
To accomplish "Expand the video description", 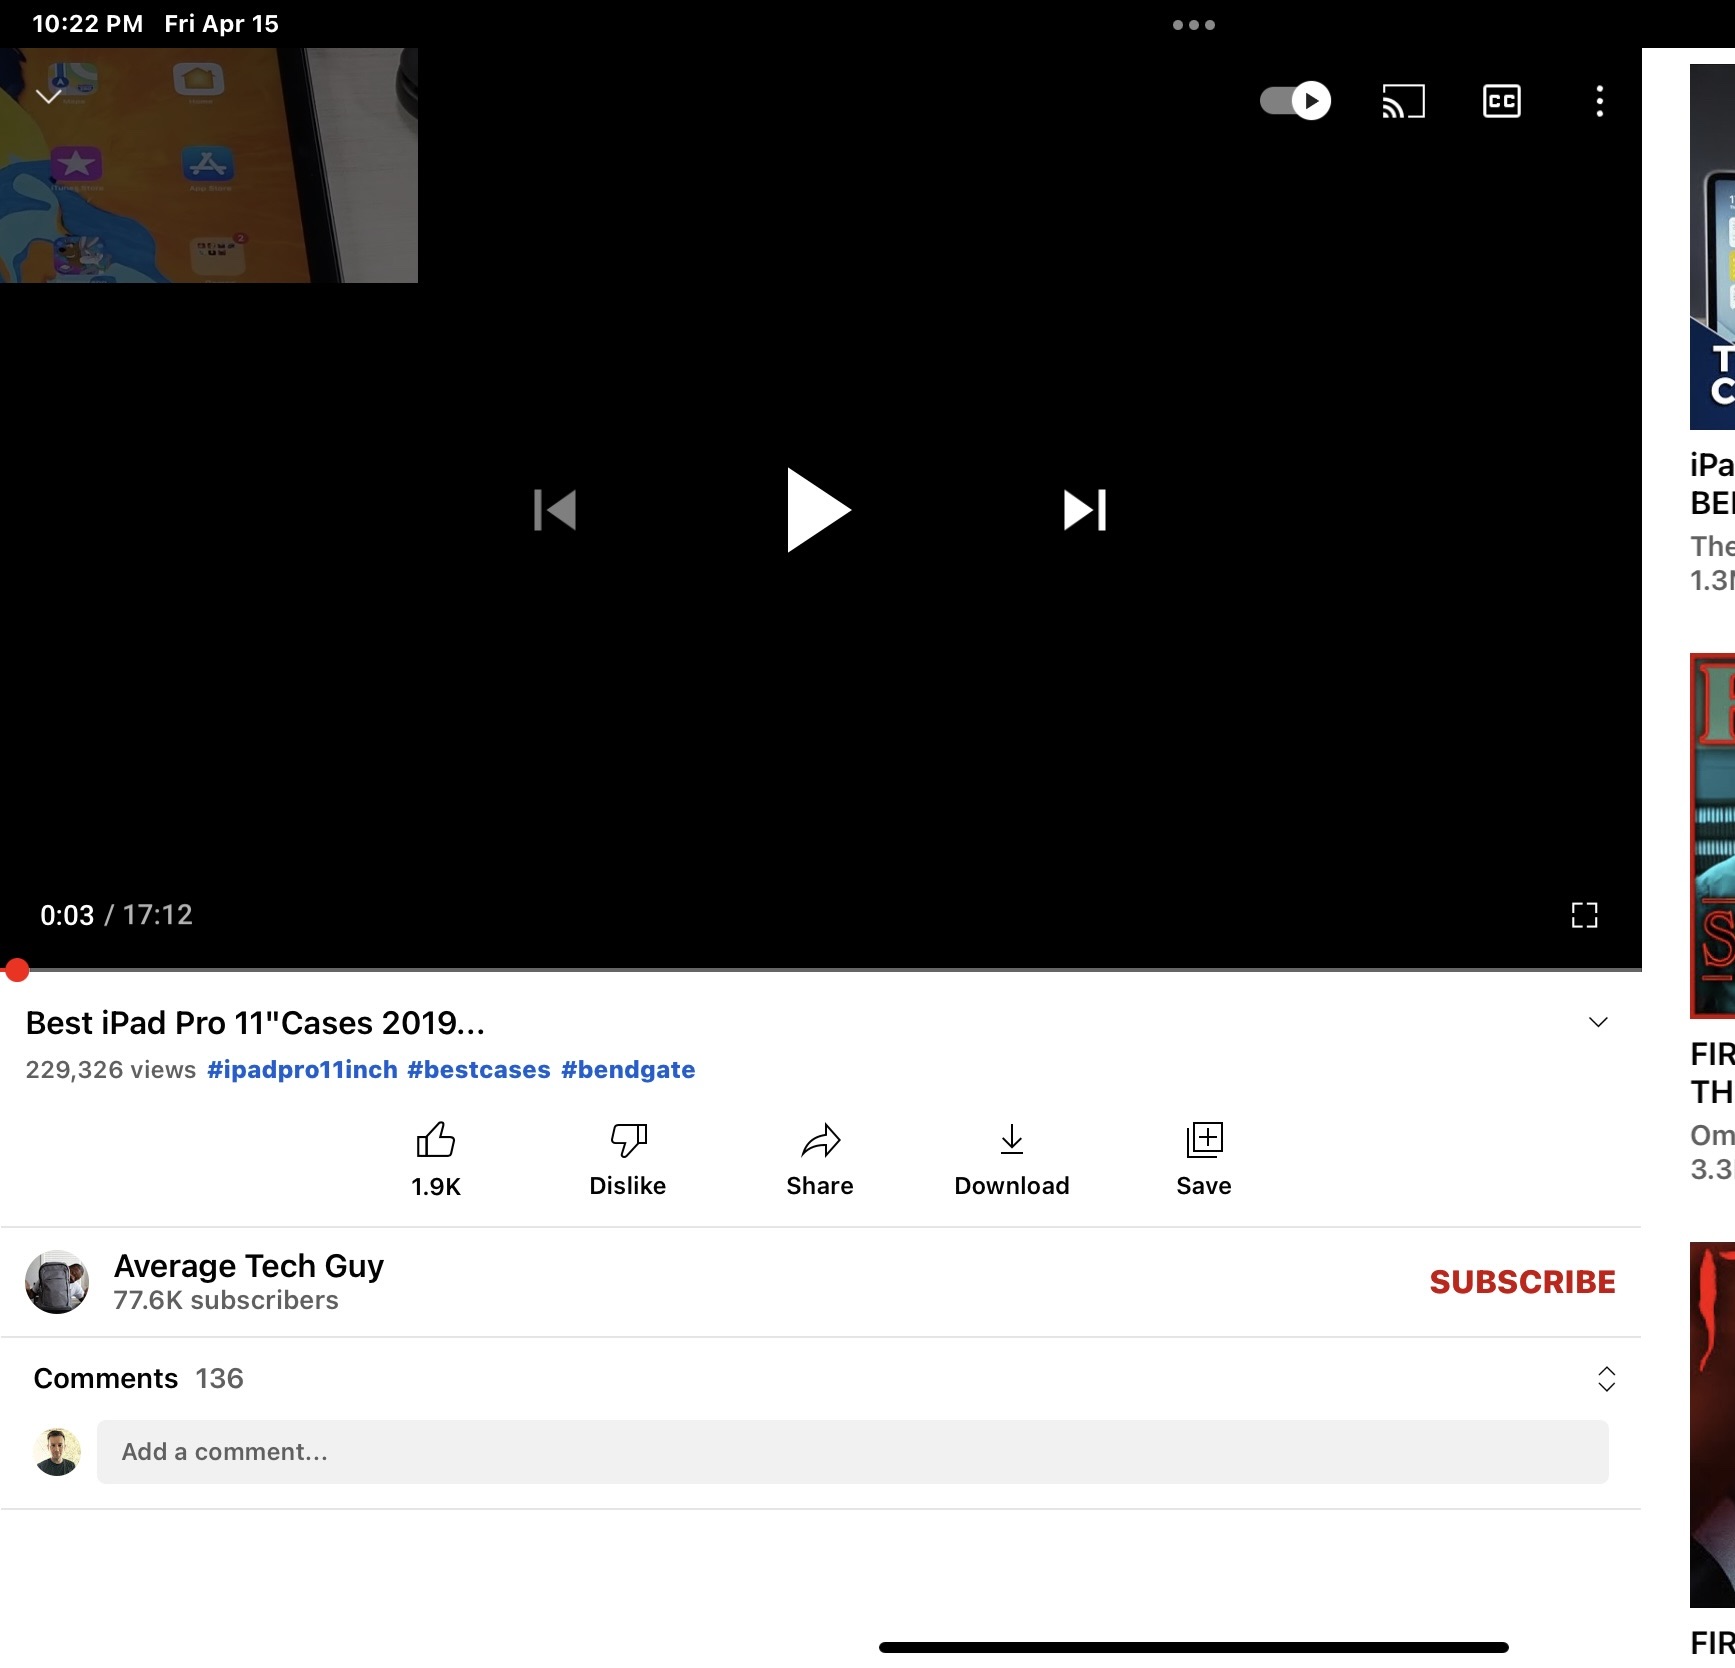I will click(x=1597, y=1021).
